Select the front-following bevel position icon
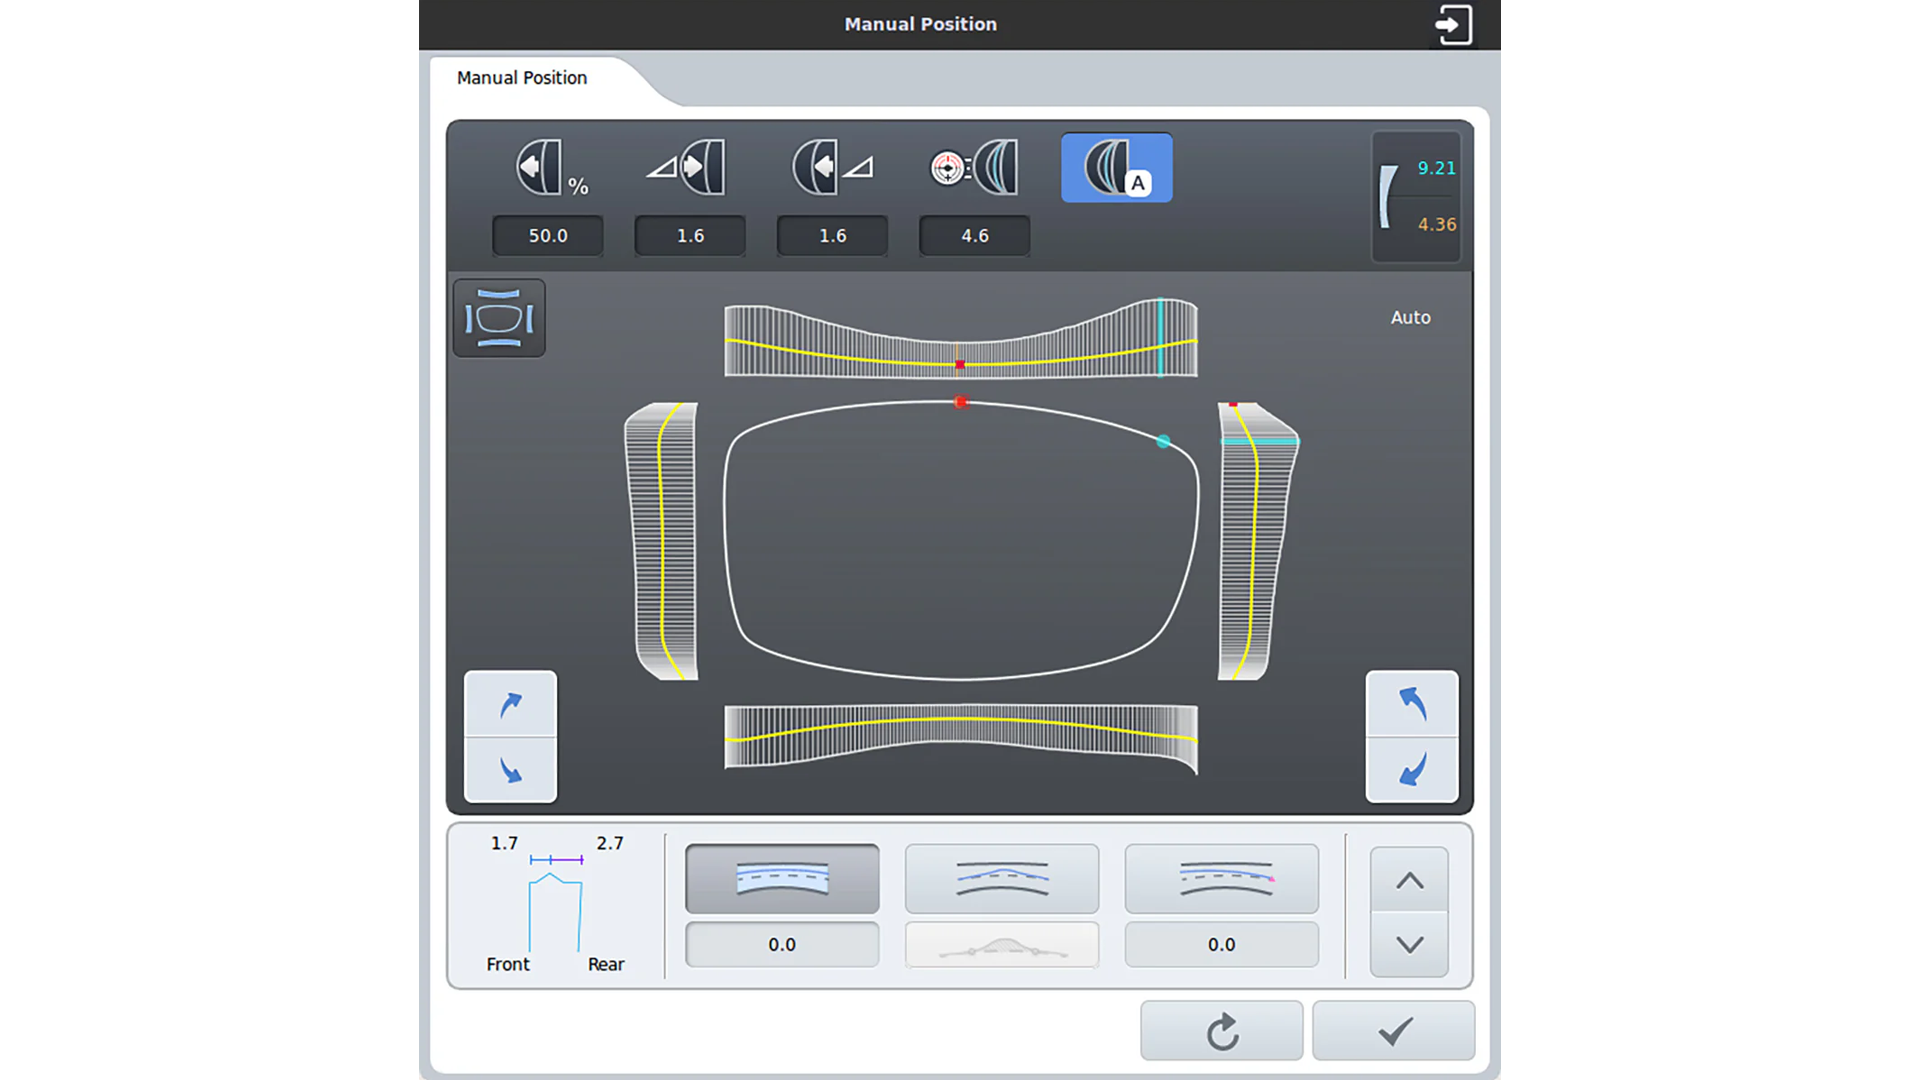This screenshot has width=1920, height=1080. 690,168
